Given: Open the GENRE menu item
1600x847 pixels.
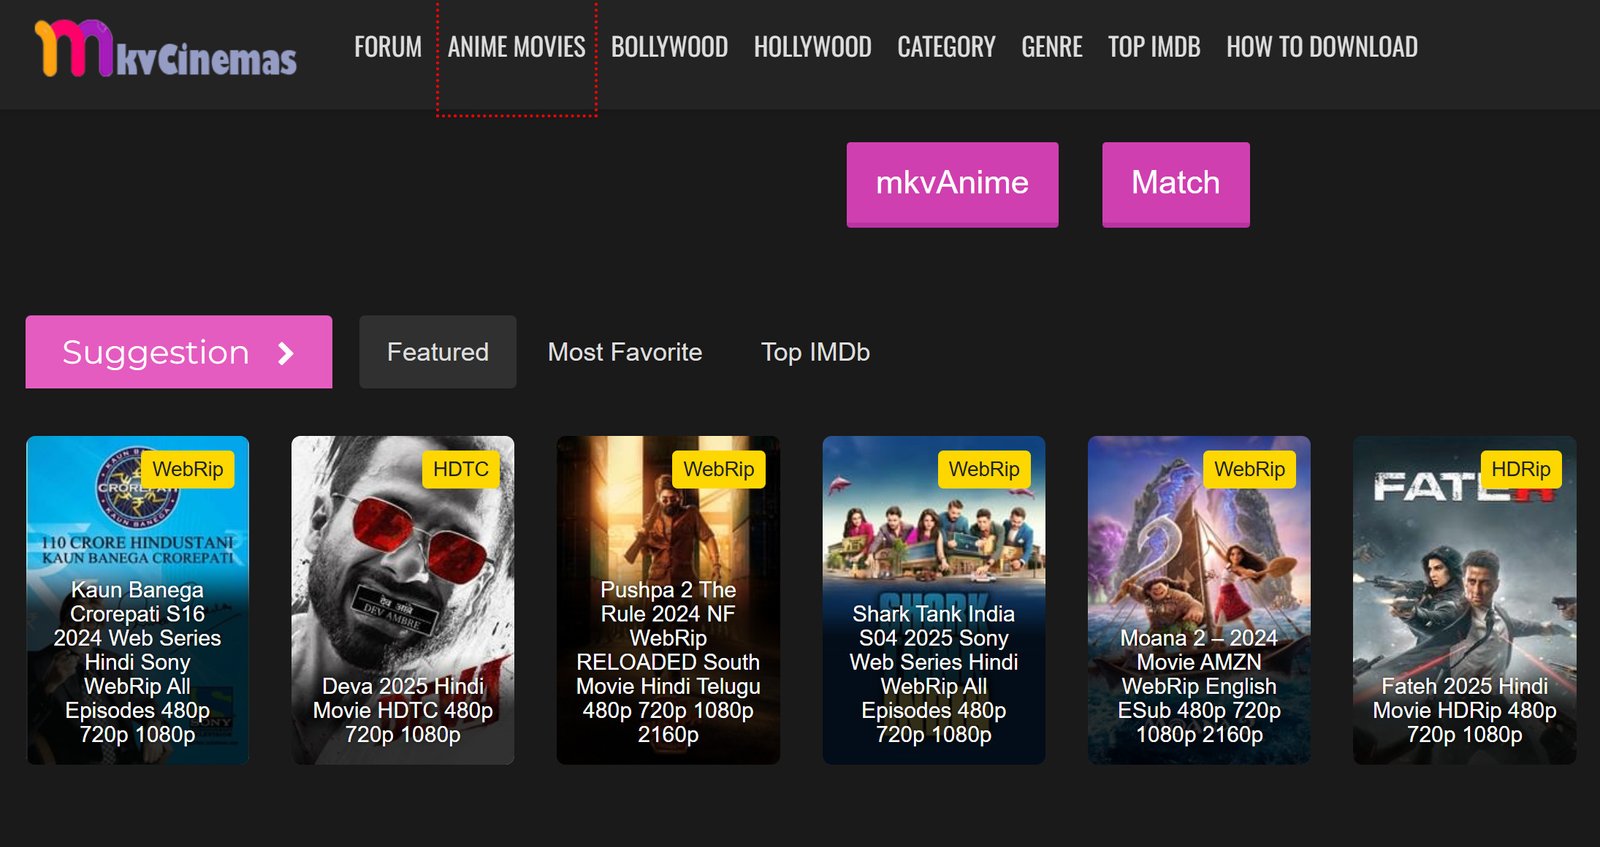Looking at the screenshot, I should (1052, 47).
